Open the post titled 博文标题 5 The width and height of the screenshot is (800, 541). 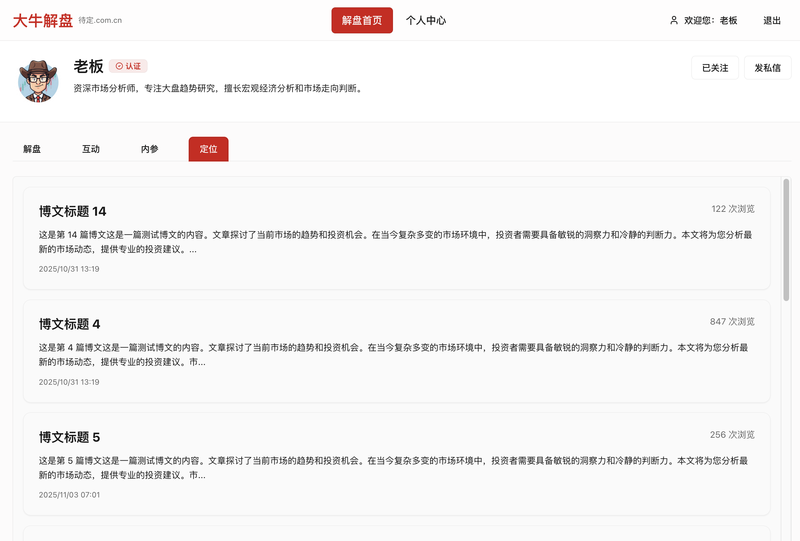tap(69, 437)
